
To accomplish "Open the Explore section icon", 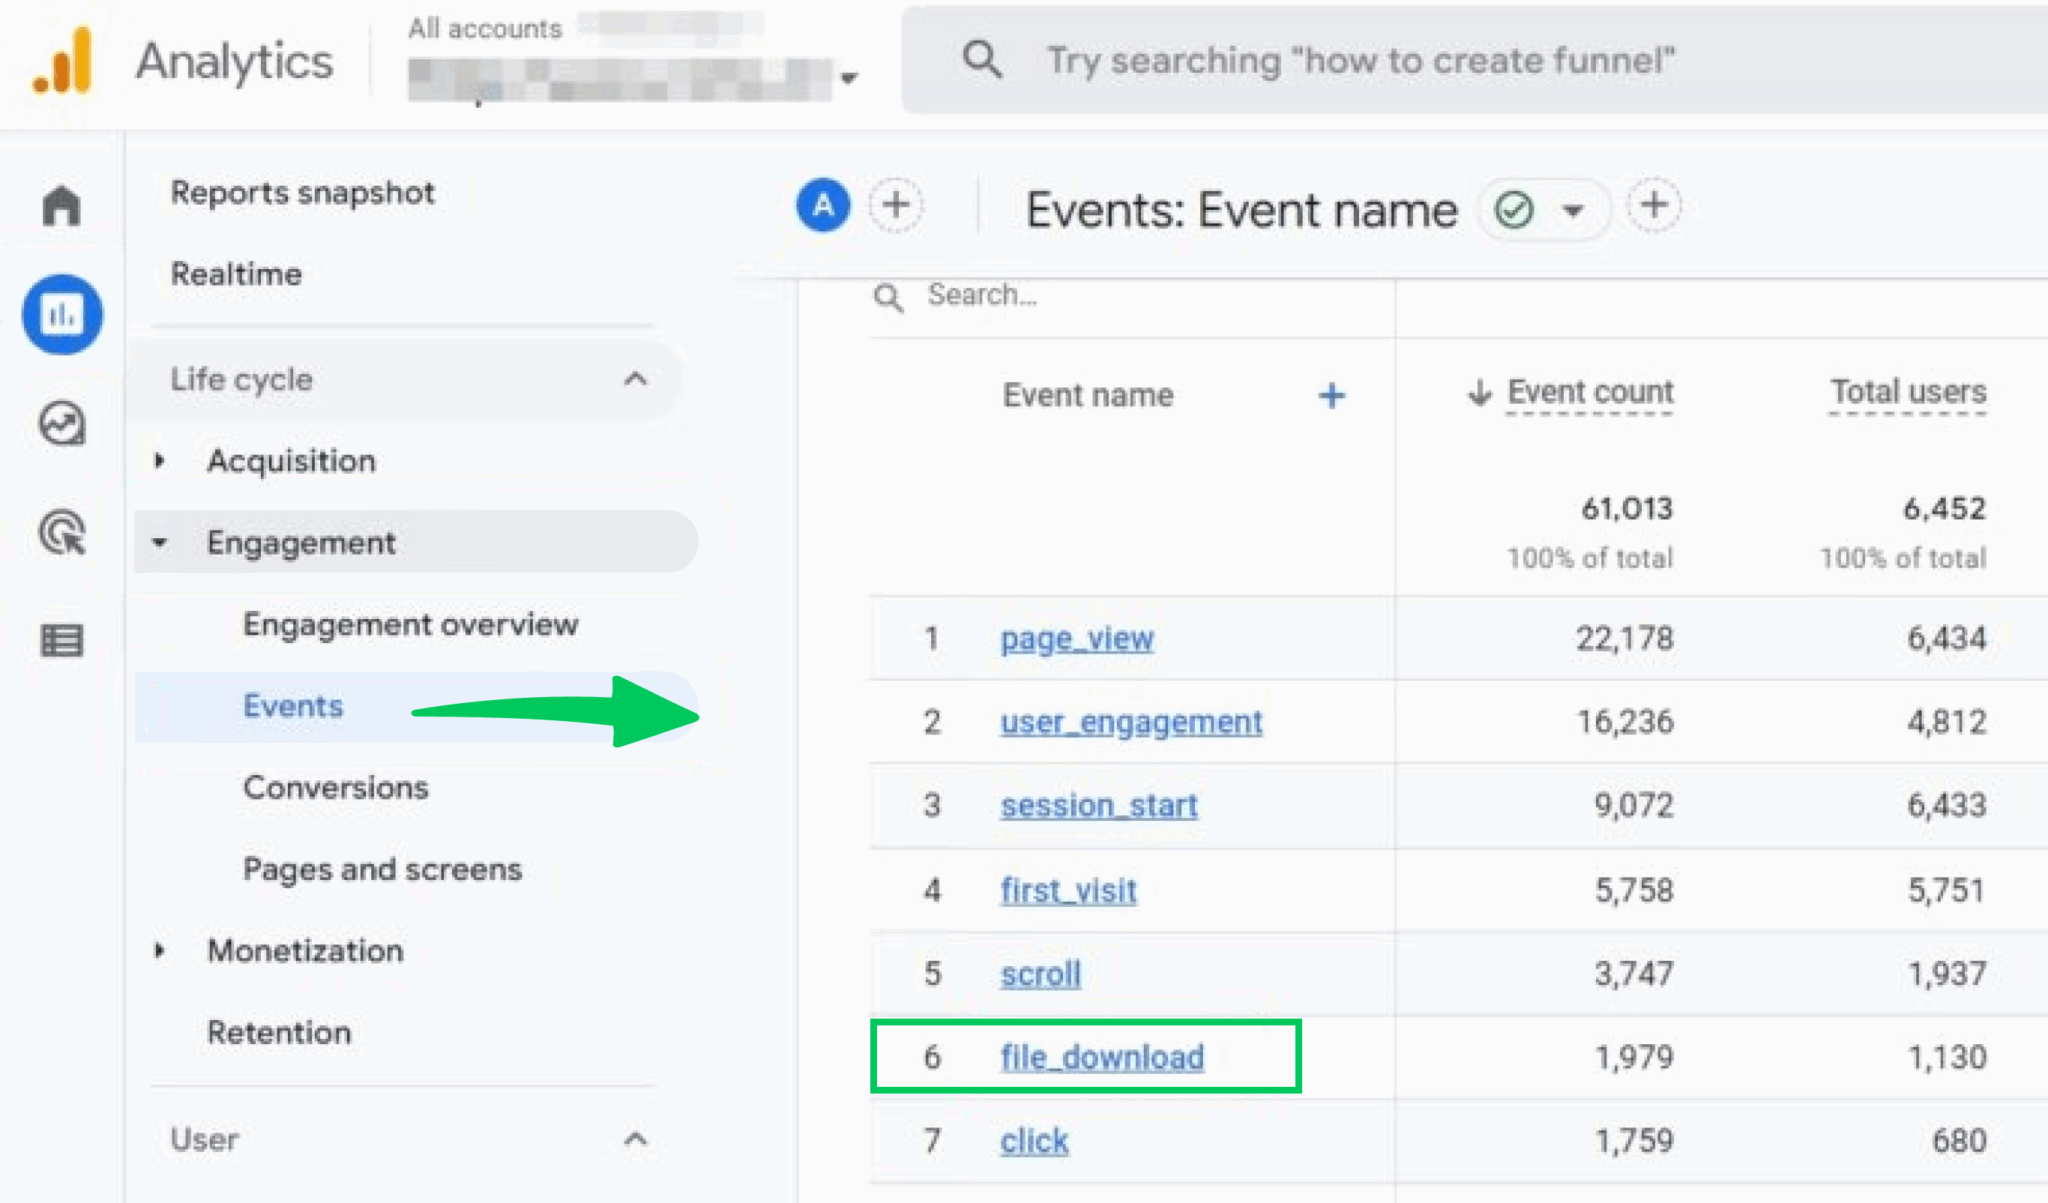I will [x=62, y=424].
